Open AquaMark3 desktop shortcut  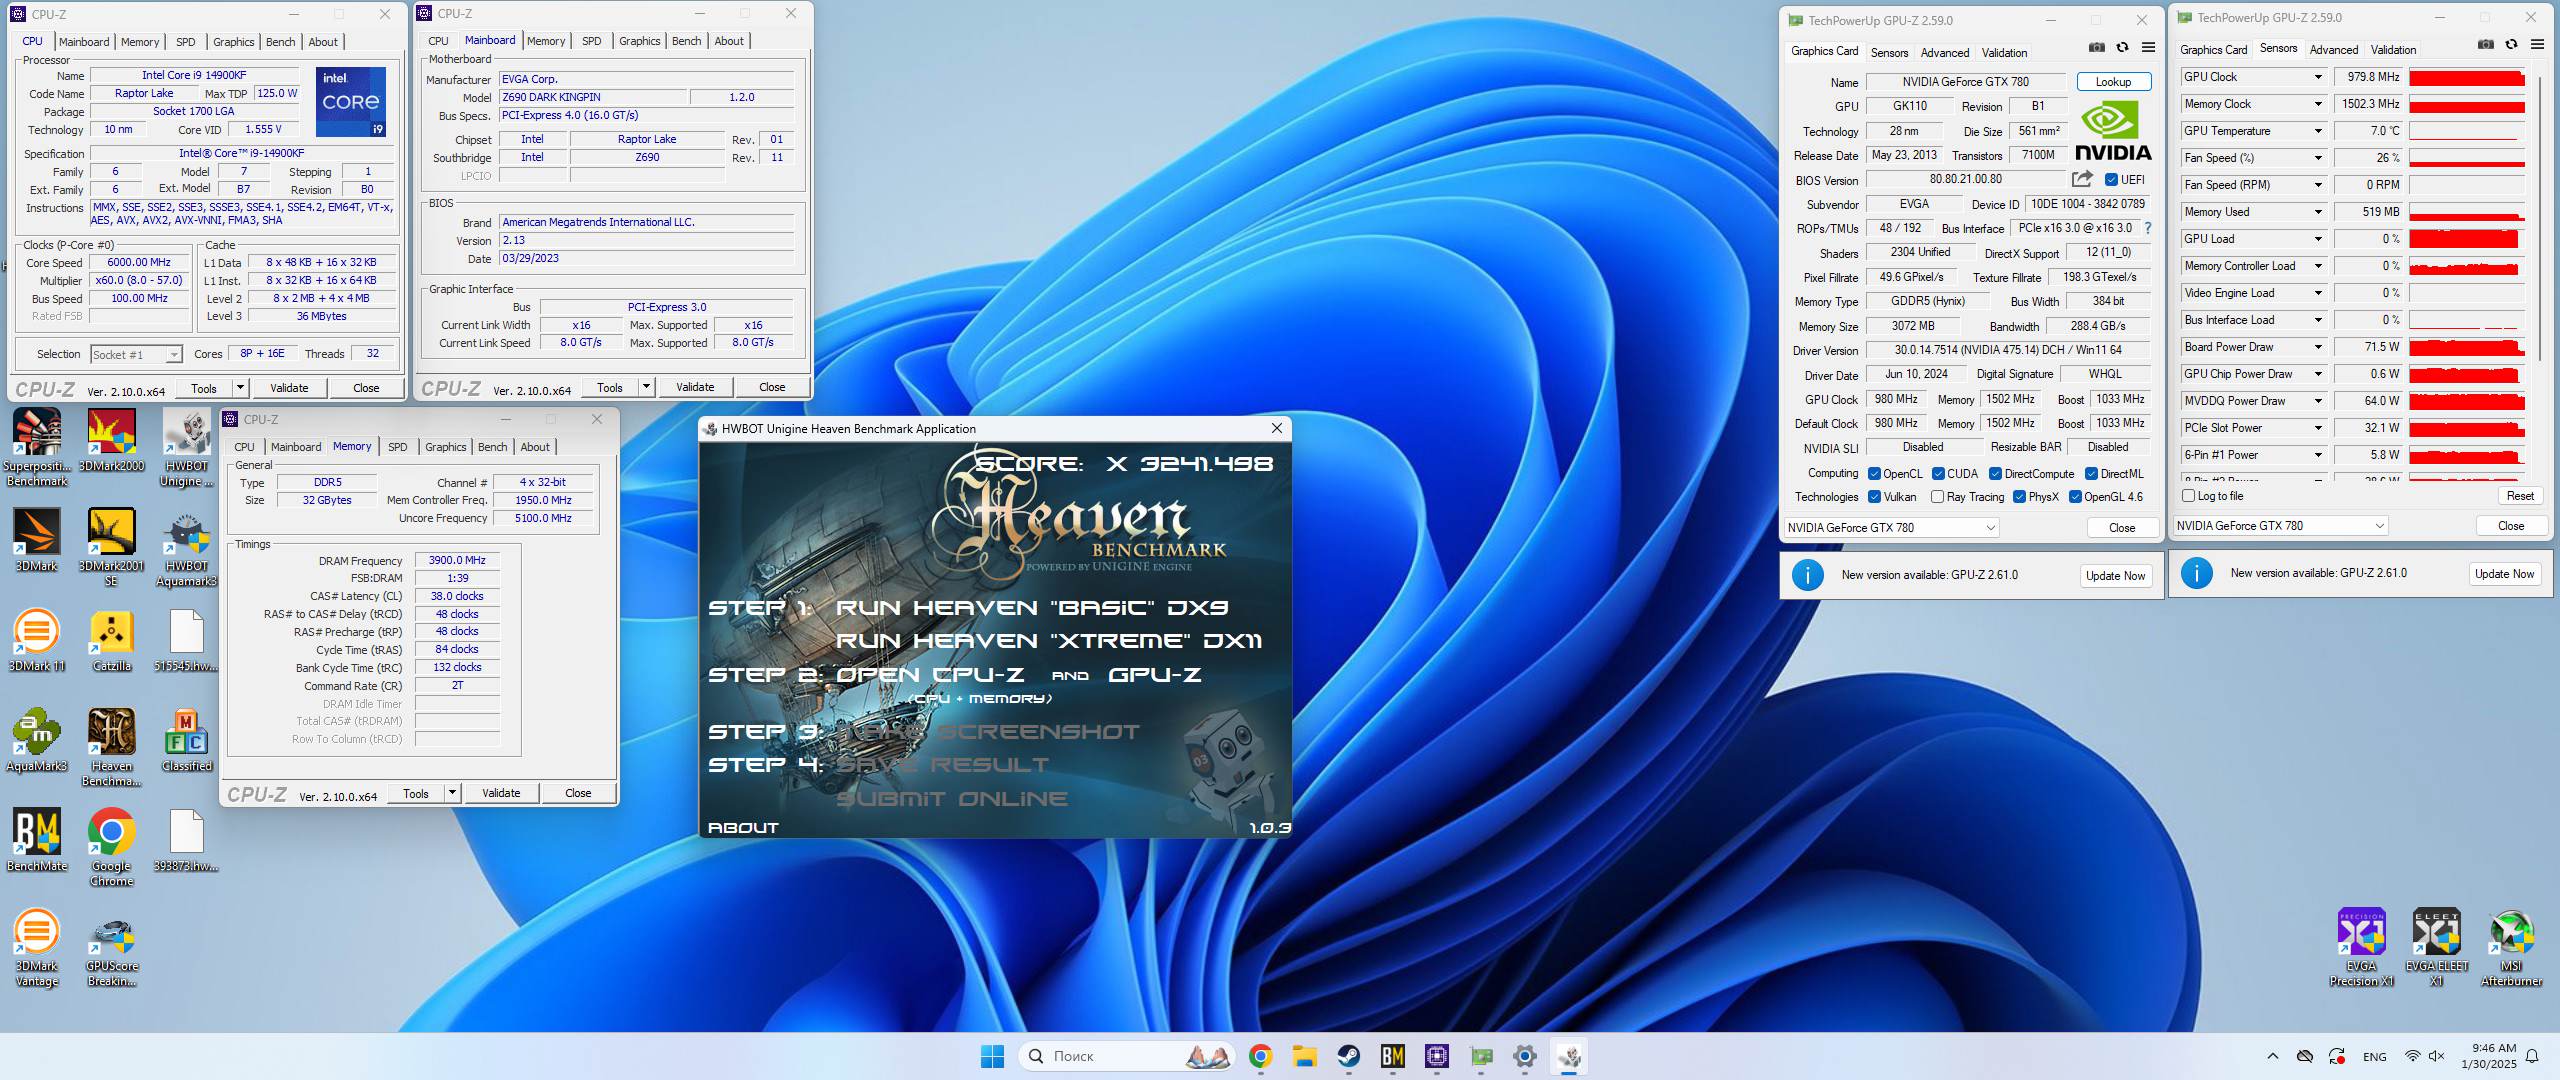coord(37,740)
